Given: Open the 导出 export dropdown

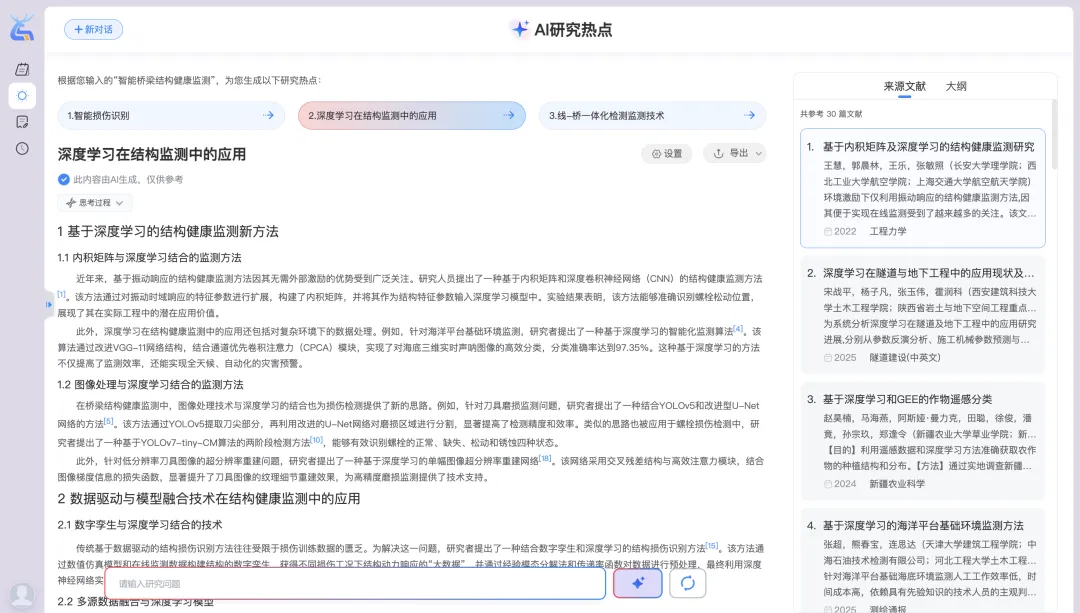Looking at the screenshot, I should tap(734, 154).
